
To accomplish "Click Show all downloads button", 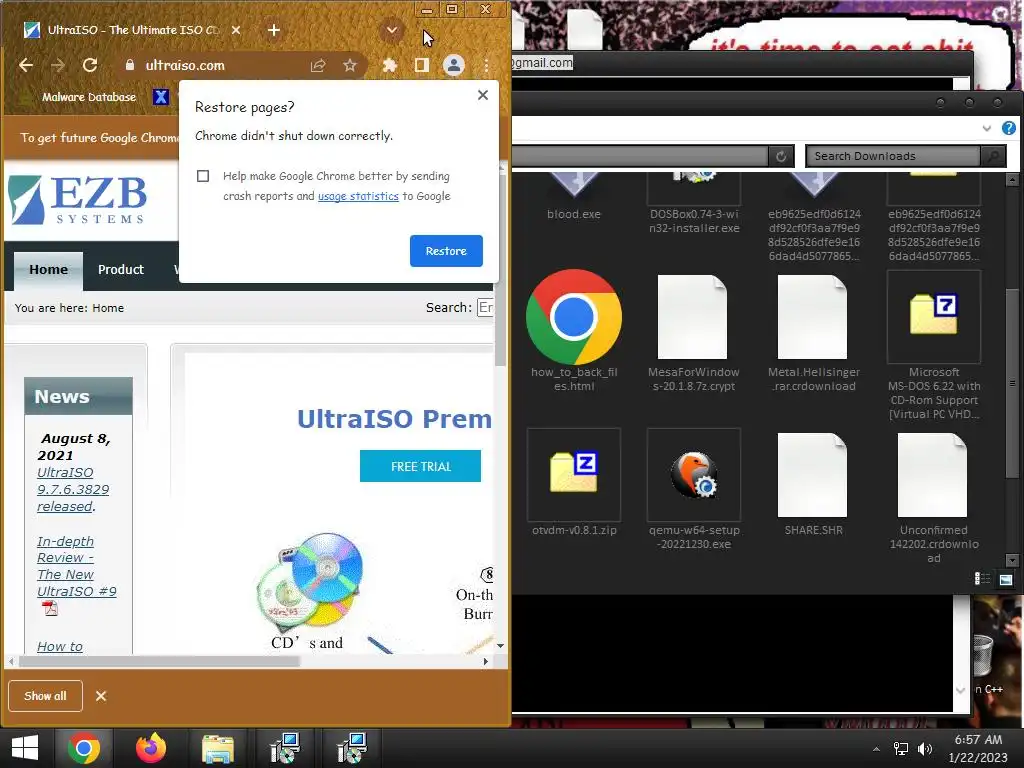I will pyautogui.click(x=46, y=696).
